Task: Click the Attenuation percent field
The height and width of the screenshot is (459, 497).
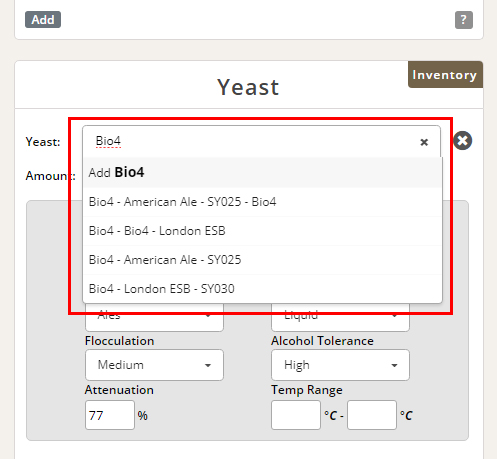Action: pyautogui.click(x=110, y=415)
